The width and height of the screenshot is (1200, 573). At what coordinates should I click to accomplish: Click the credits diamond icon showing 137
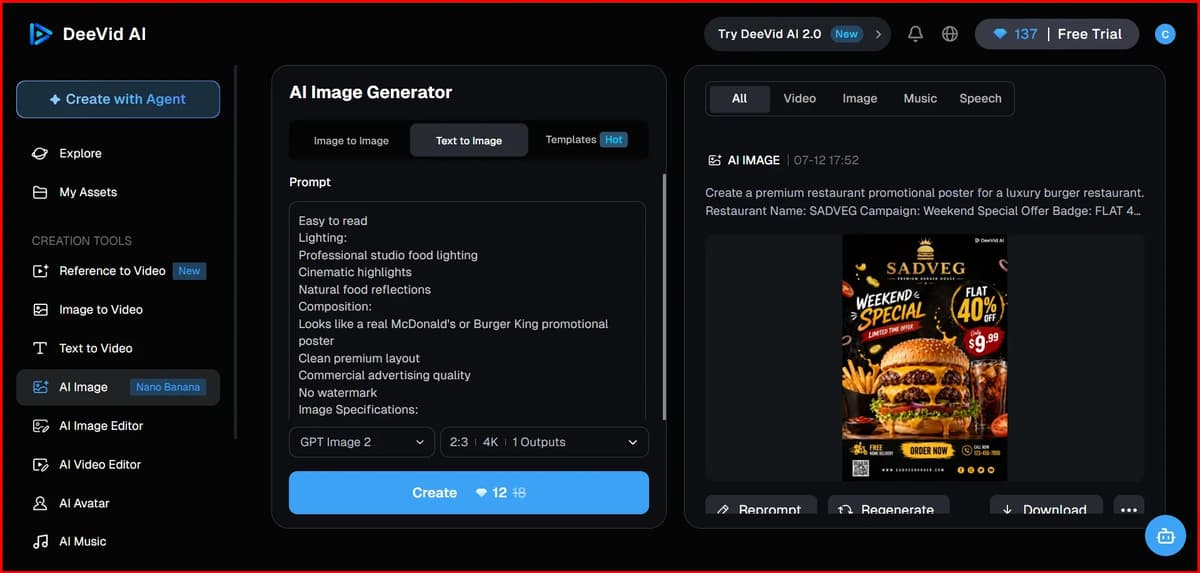coord(1000,34)
